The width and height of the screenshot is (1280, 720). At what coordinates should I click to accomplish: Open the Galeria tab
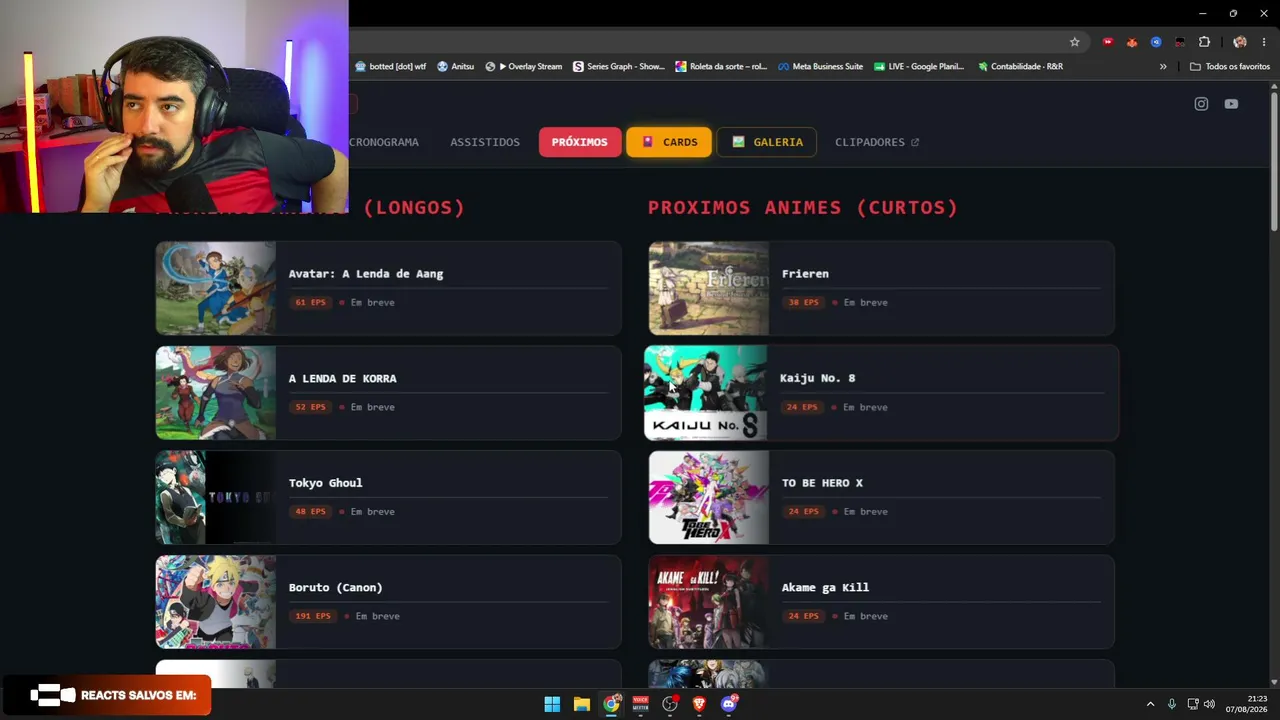[x=767, y=142]
